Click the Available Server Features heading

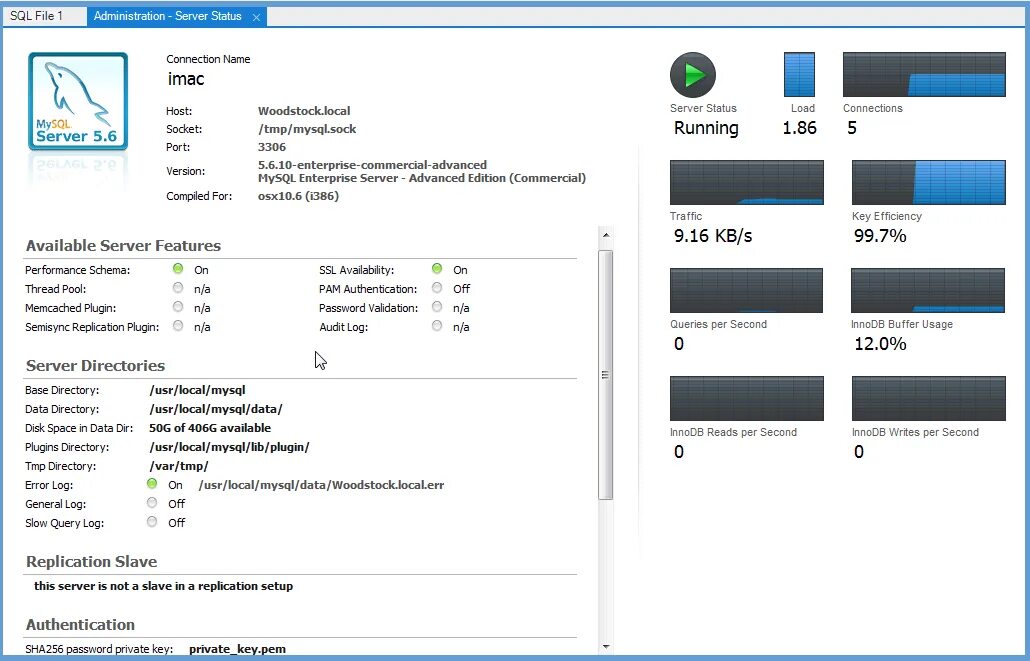point(123,246)
